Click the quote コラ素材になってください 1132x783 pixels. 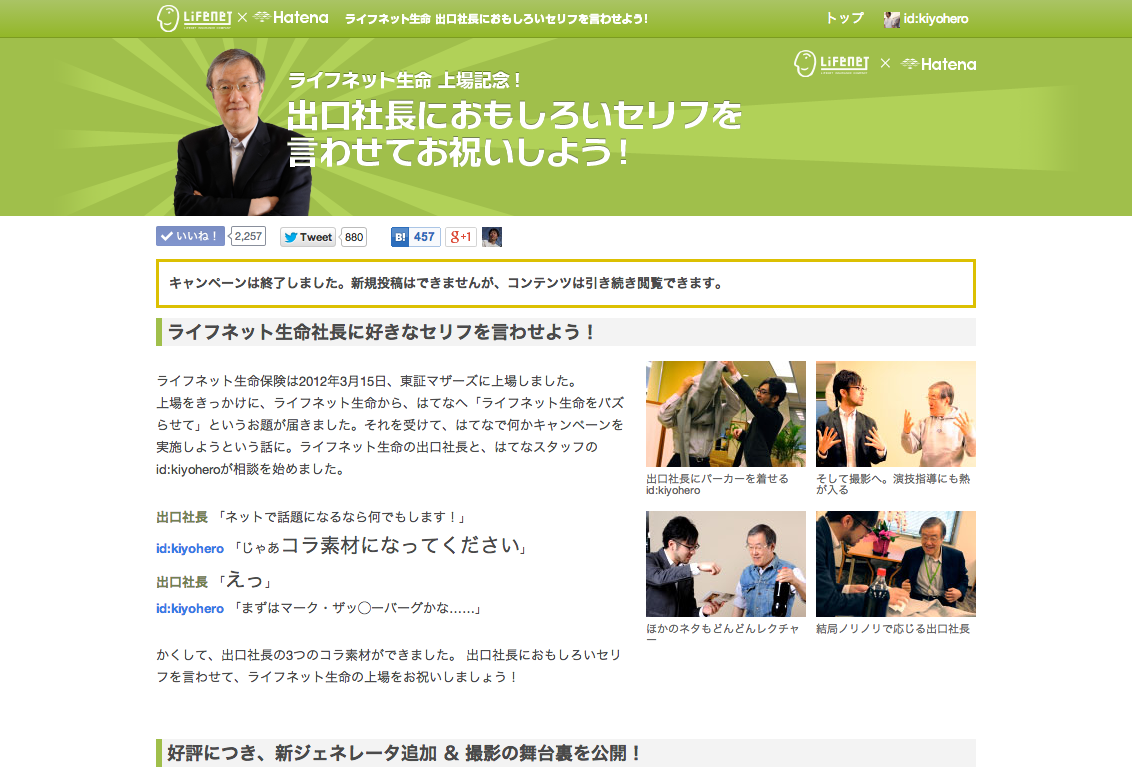[401, 545]
